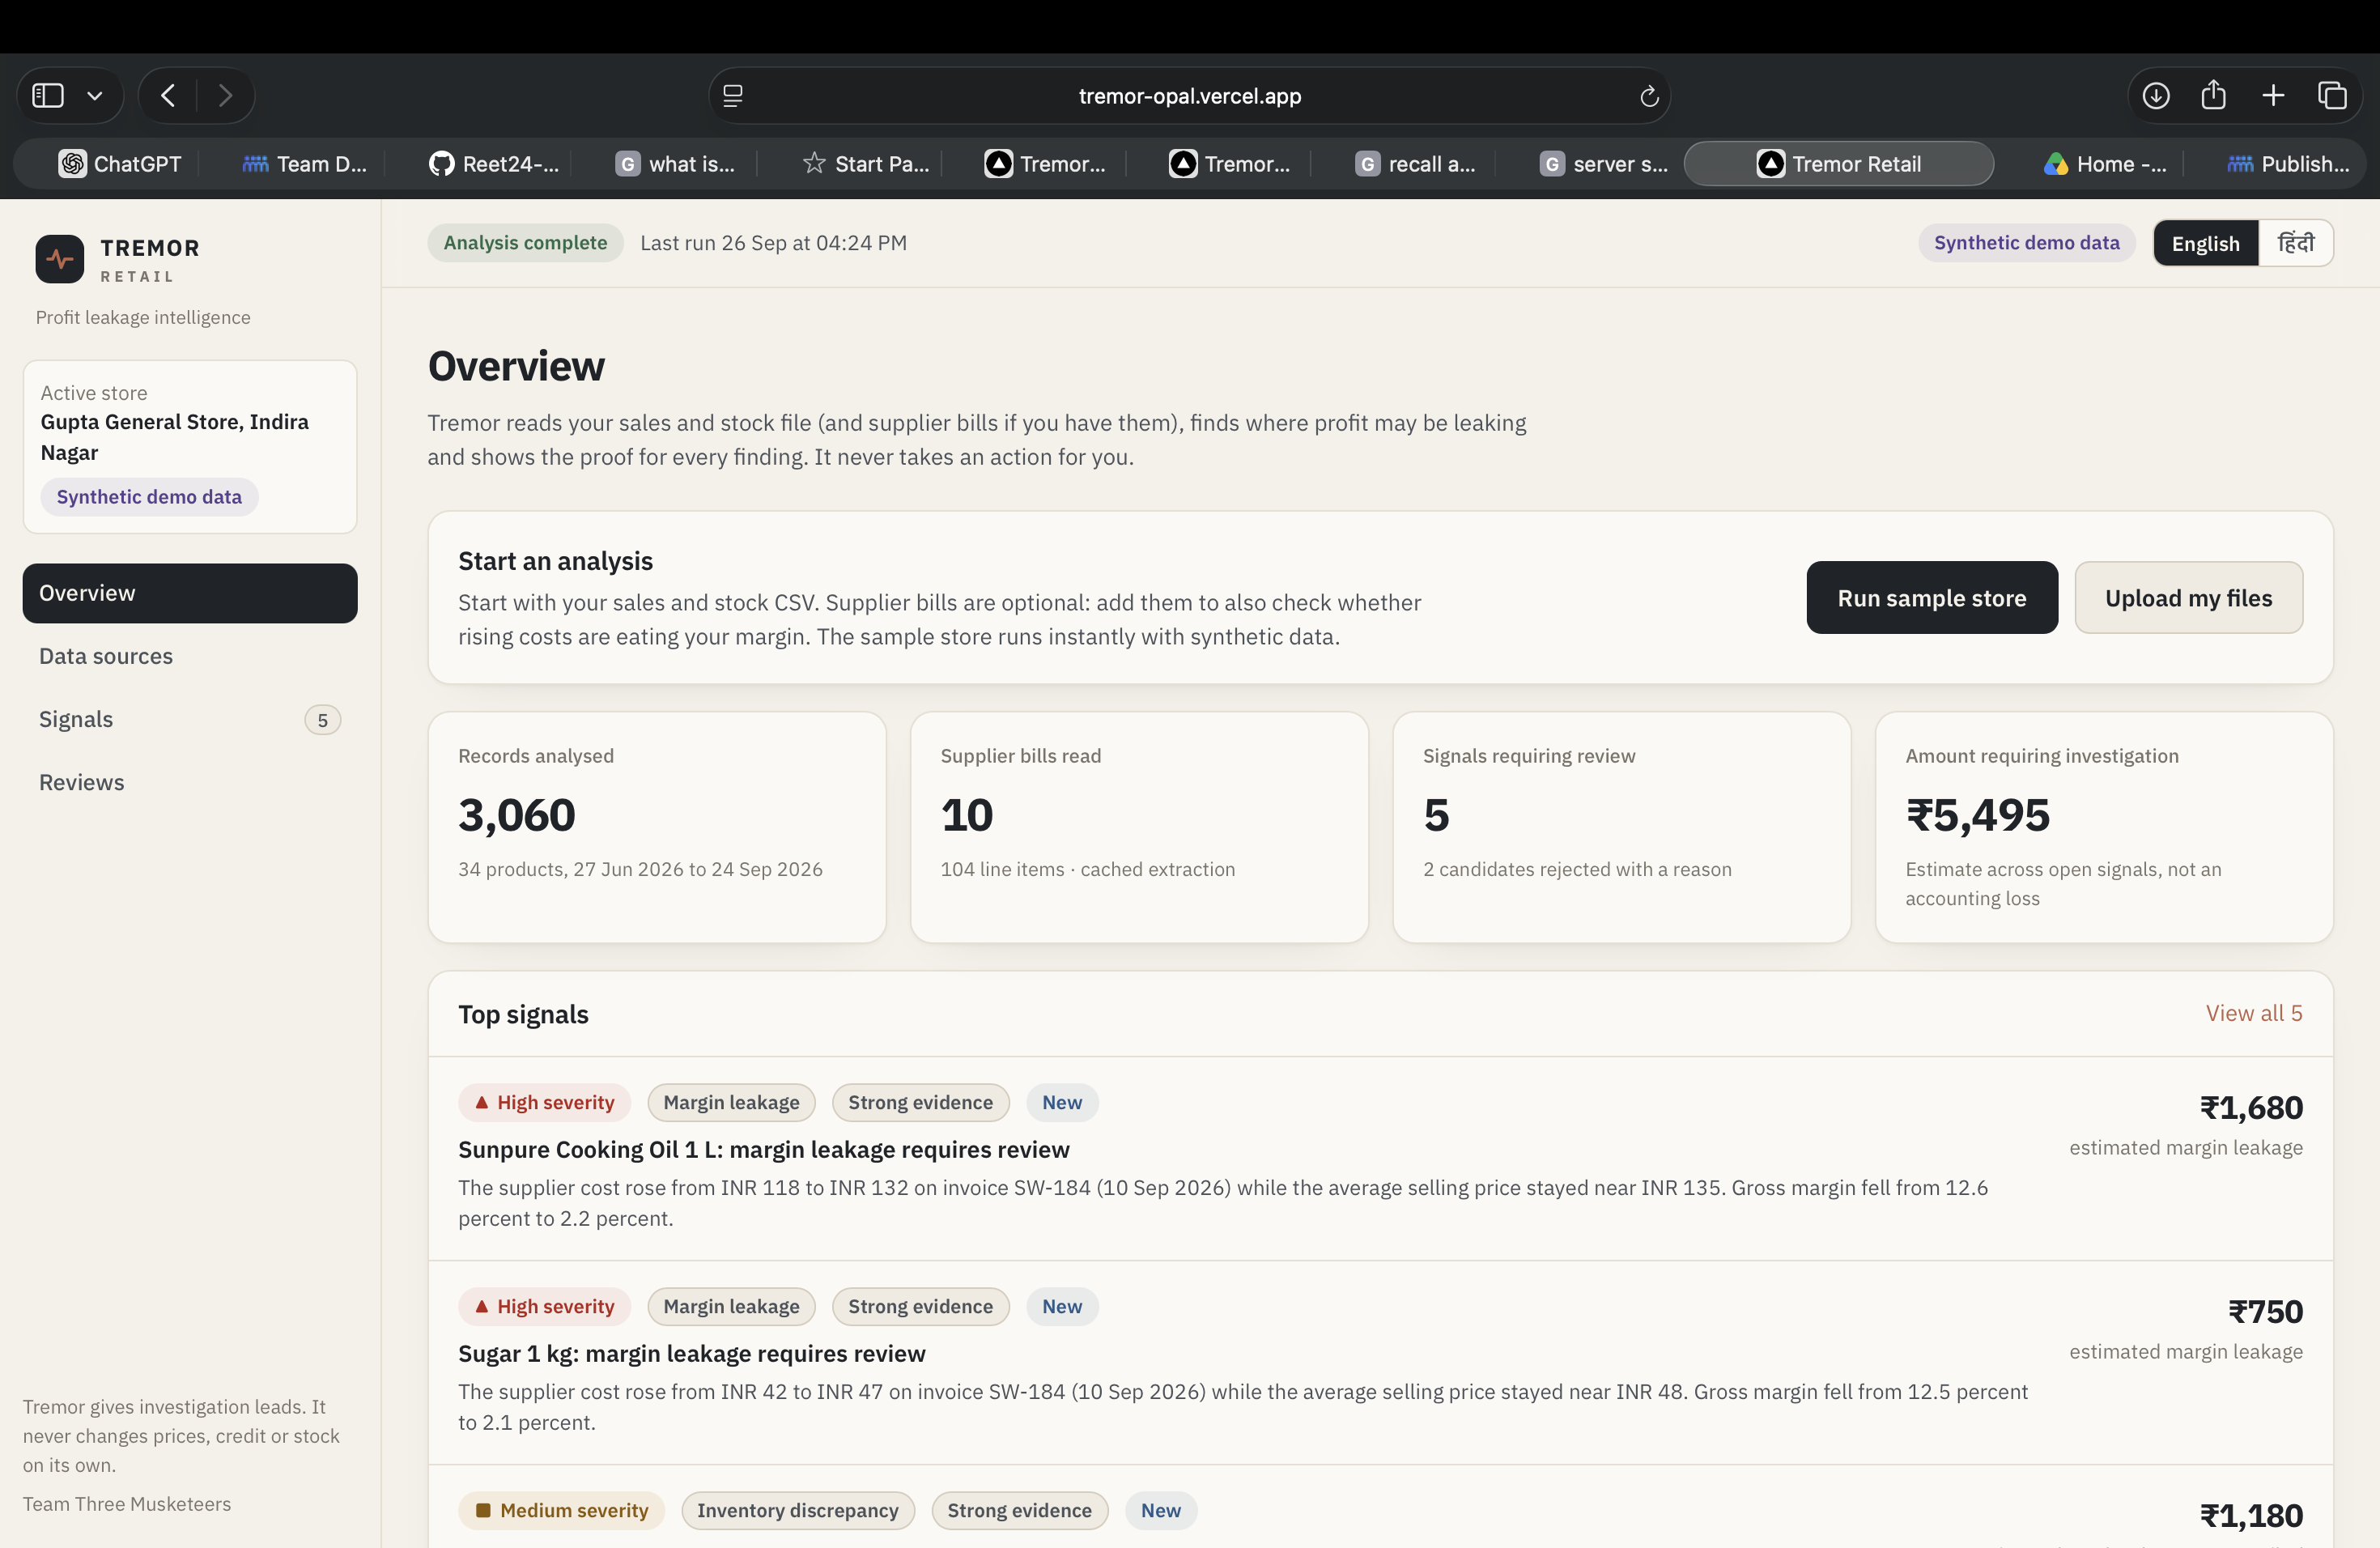Click the top-bar Synthetic demo data badge
This screenshot has height=1548, width=2380.
tap(2026, 243)
